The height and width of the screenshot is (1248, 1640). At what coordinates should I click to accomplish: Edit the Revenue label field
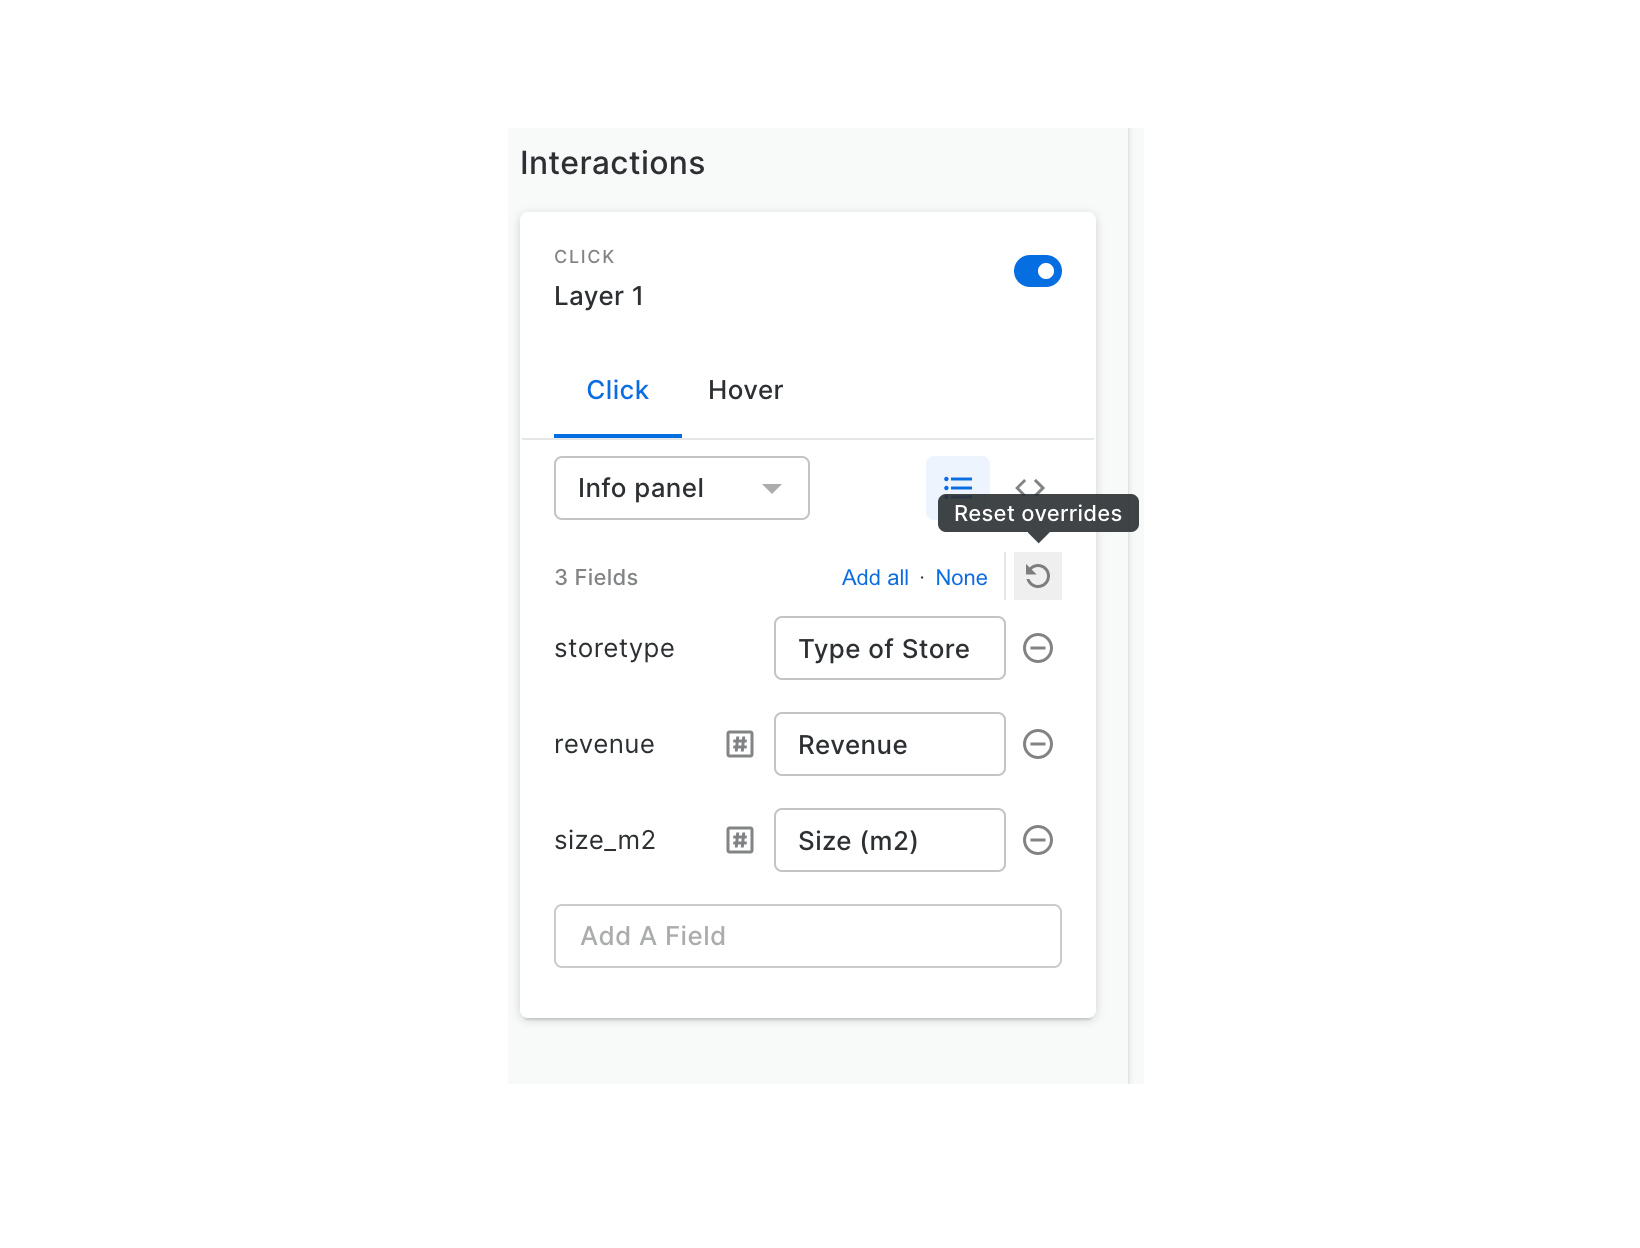pos(889,744)
